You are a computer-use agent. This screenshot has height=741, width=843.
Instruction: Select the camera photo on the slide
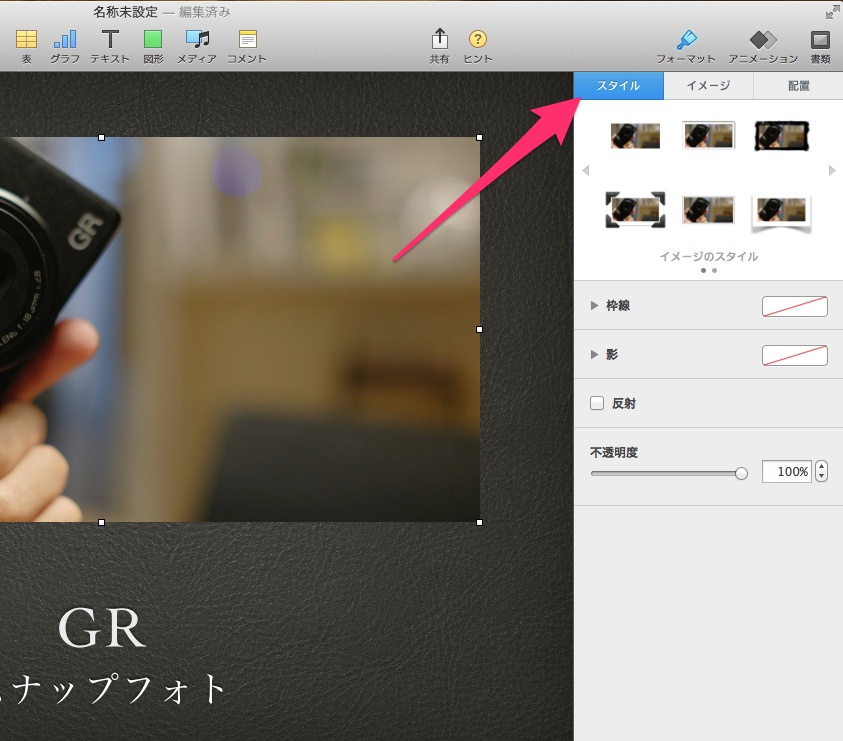(240, 329)
